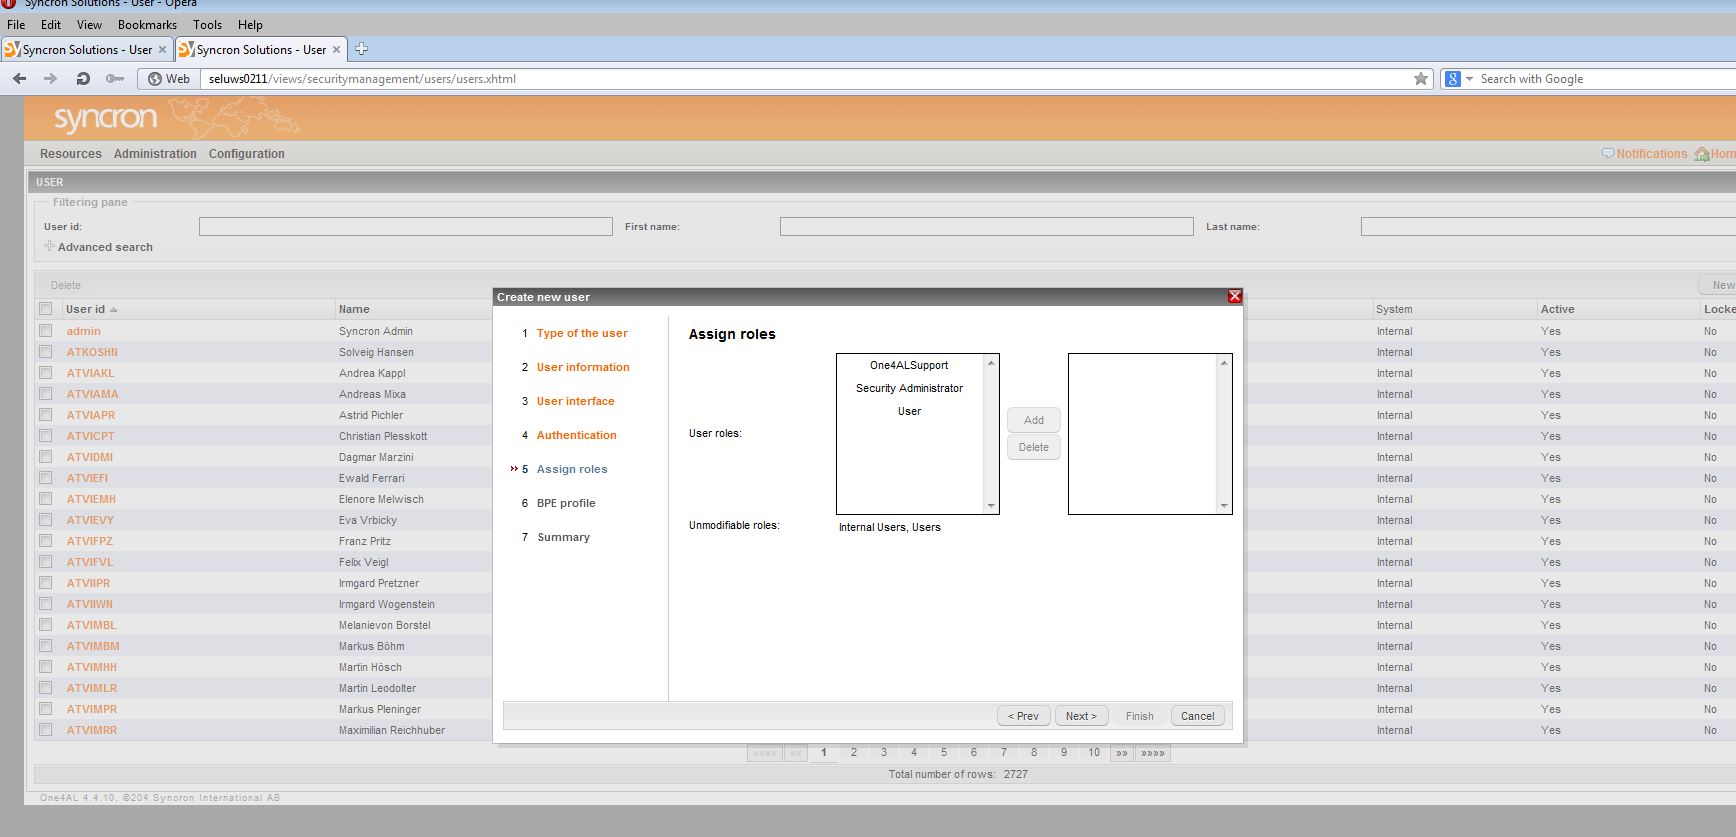Close the Create new user dialog

(1234, 296)
